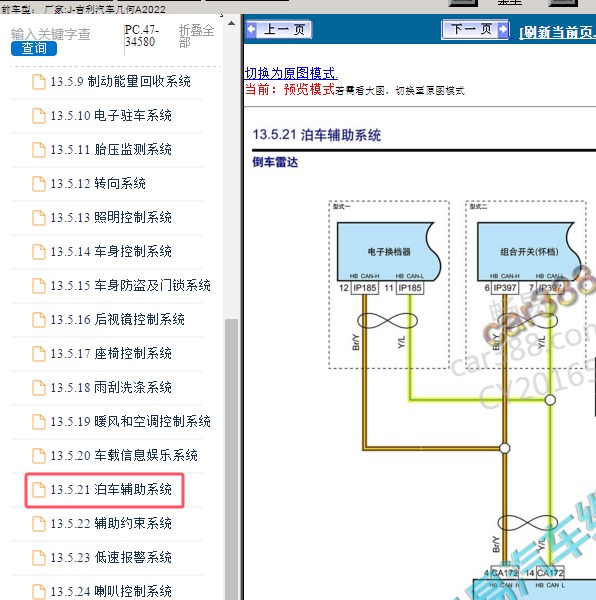Click document icon beside 13.5.23
The width and height of the screenshot is (596, 600).
tap(39, 558)
